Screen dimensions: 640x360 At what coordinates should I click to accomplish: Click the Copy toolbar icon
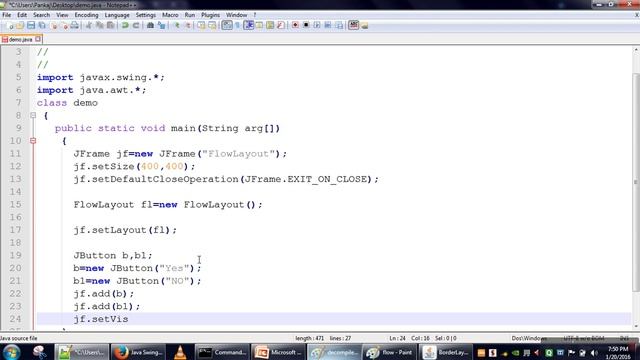[100, 25]
